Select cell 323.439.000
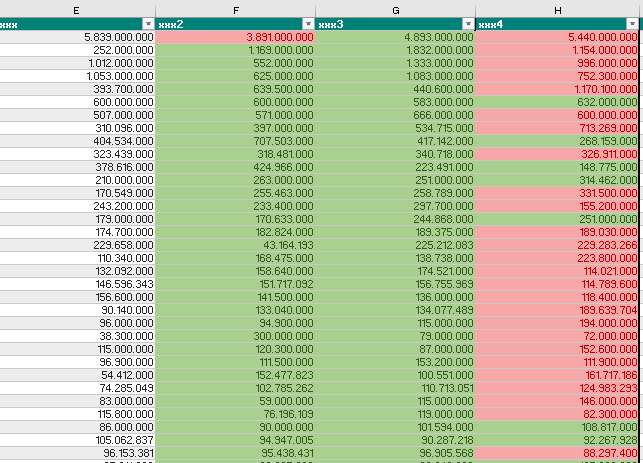The width and height of the screenshot is (643, 463). pos(78,154)
